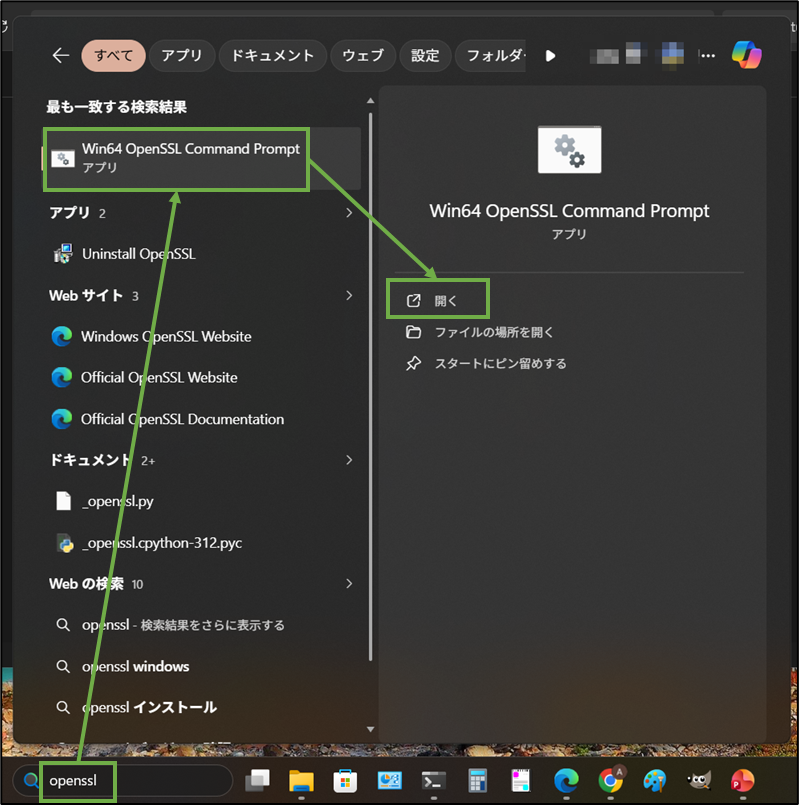This screenshot has width=799, height=805.
Task: Open the notepad-style icon on taskbar
Action: pyautogui.click(x=521, y=781)
